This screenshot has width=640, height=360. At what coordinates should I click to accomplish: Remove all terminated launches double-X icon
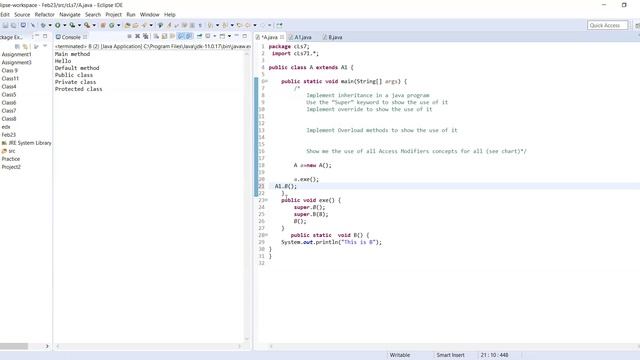tap(145, 37)
